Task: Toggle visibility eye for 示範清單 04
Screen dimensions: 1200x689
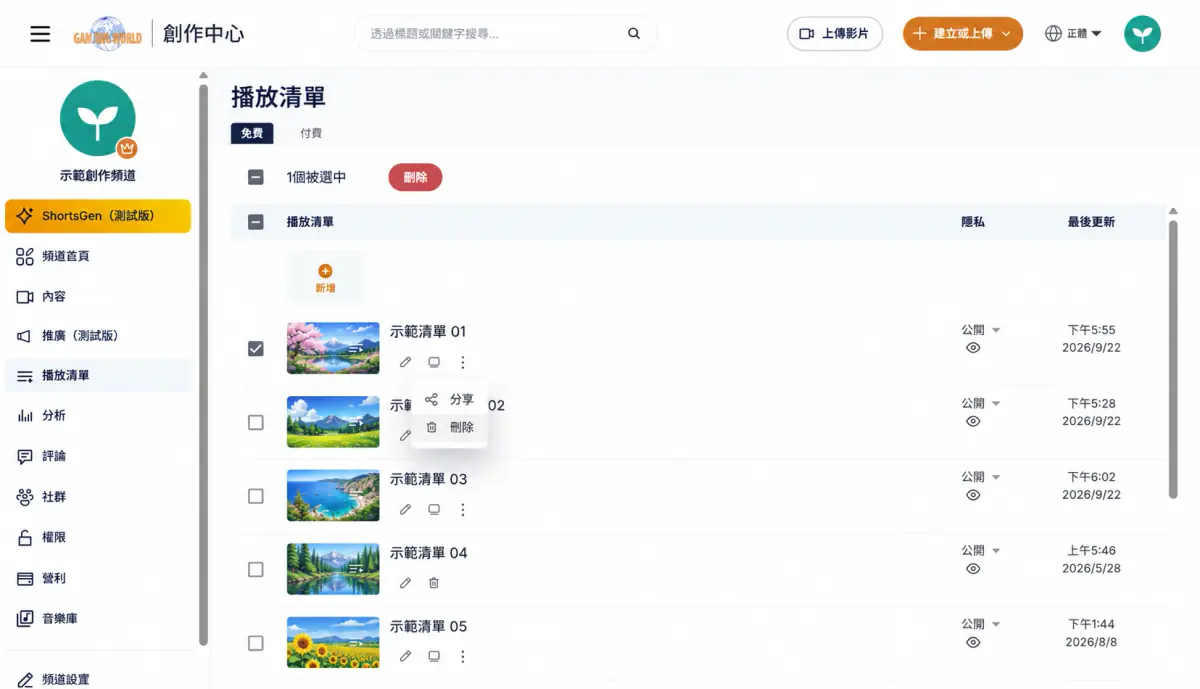Action: 973,568
